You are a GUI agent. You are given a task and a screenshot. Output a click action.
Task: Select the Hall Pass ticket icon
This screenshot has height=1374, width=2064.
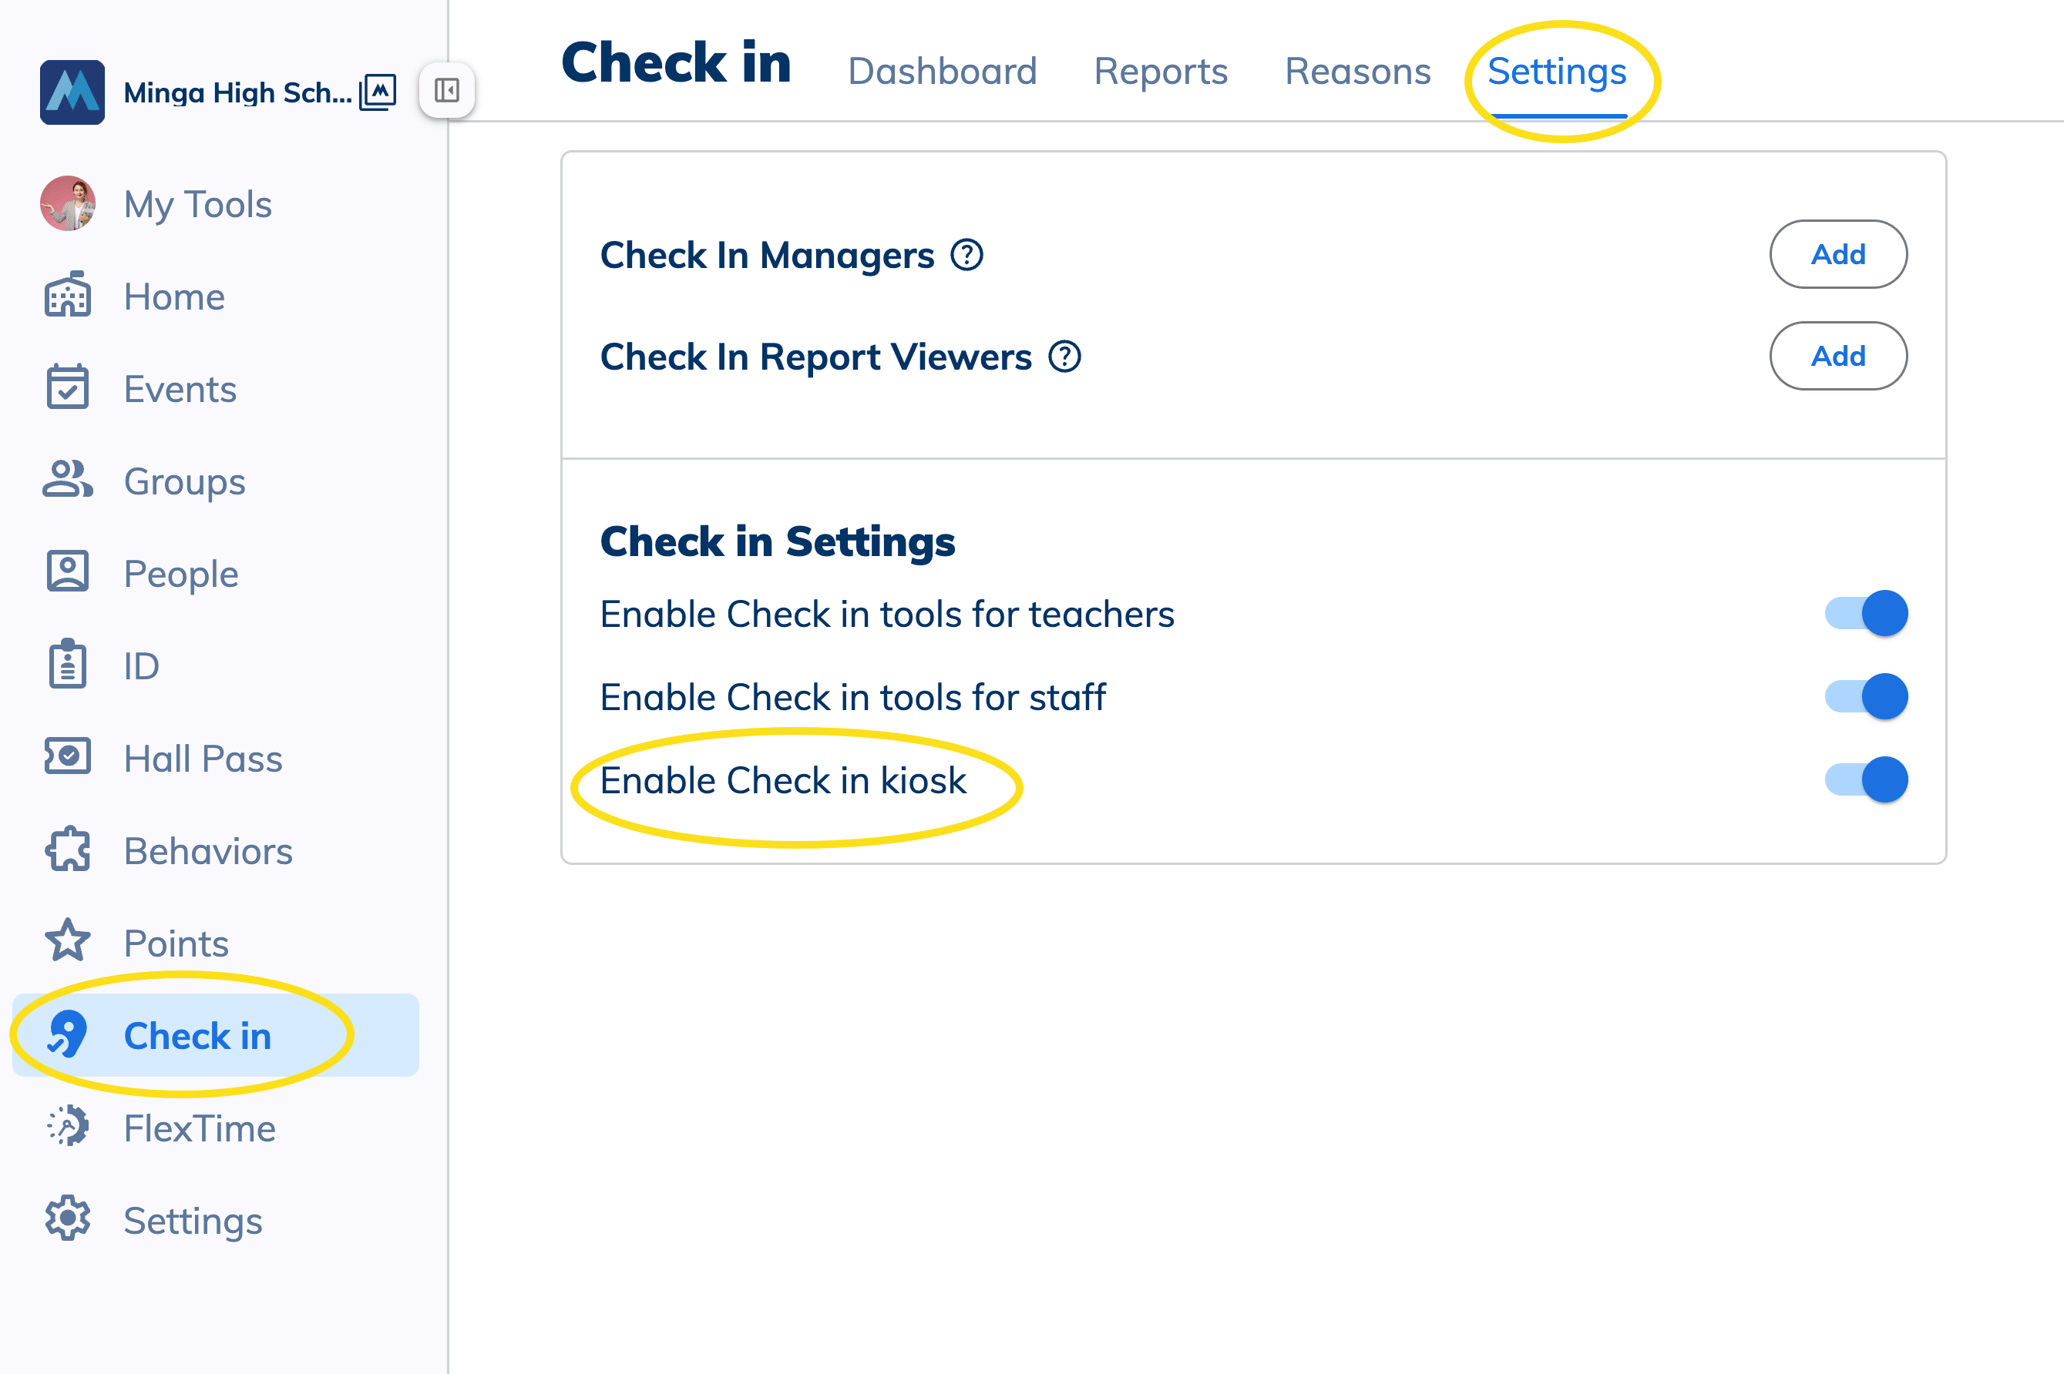(66, 757)
